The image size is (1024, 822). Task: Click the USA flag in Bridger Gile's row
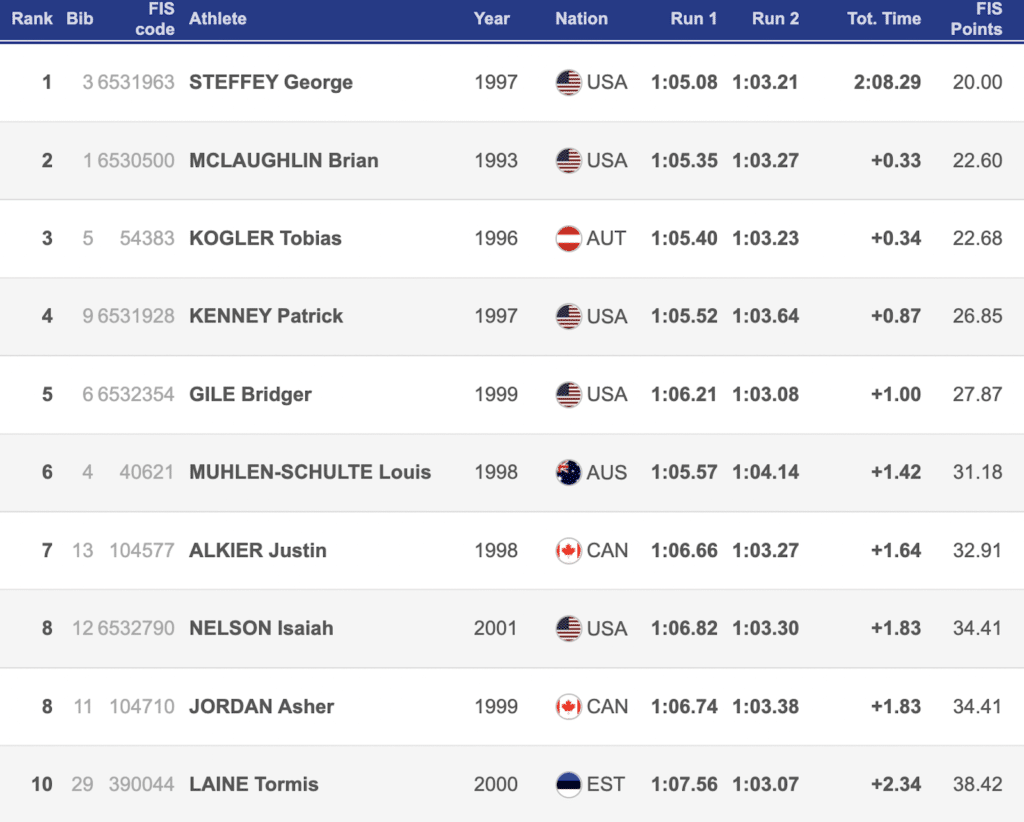pyautogui.click(x=568, y=395)
